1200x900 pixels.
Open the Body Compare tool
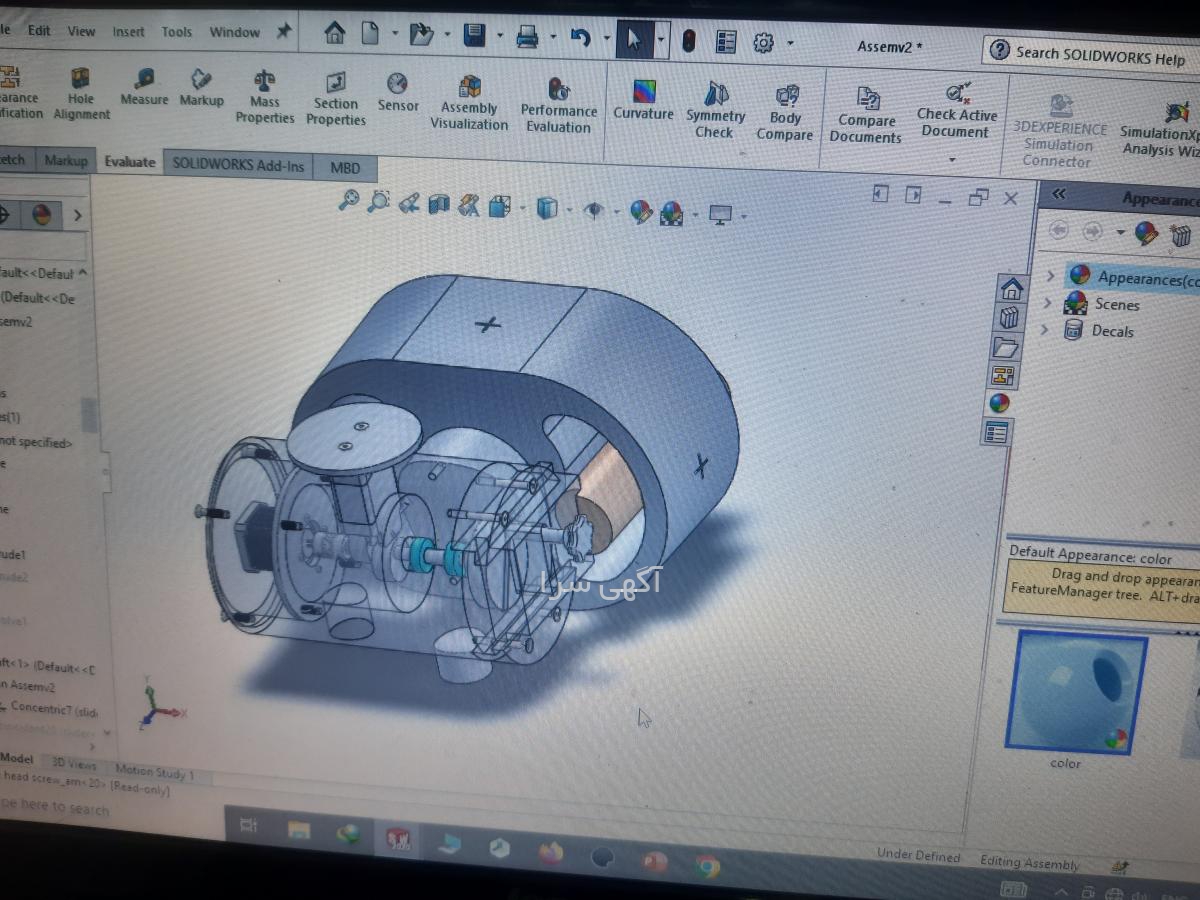(x=785, y=112)
